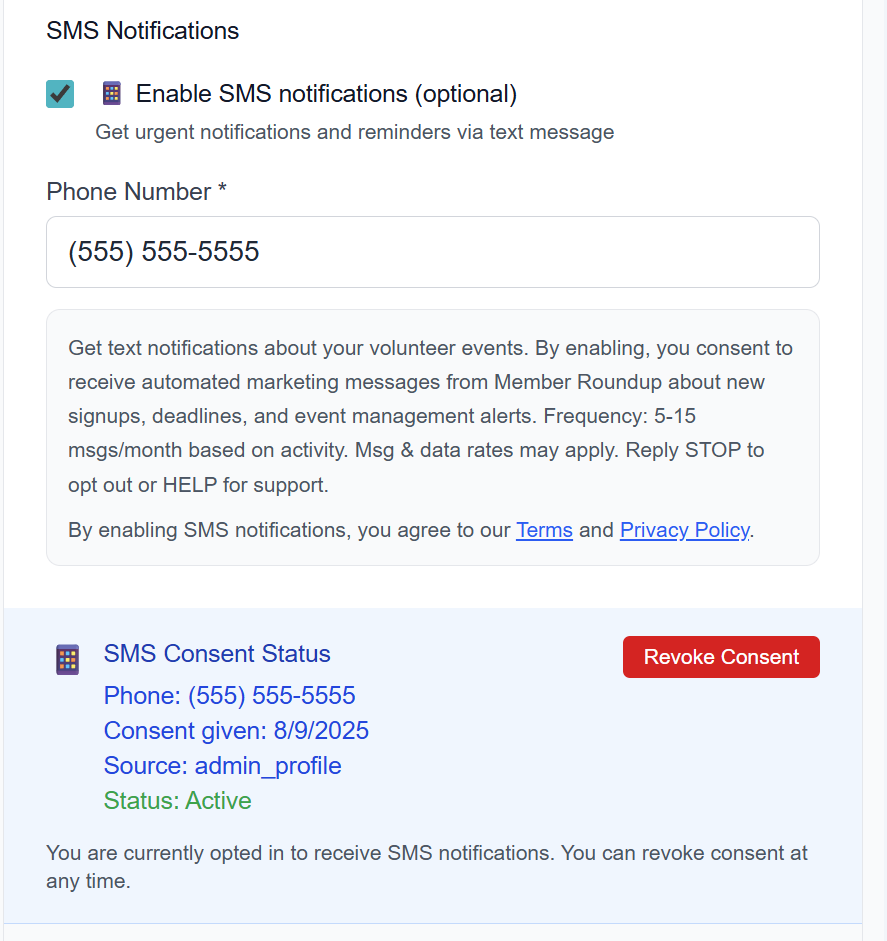Click the Status: Active text
Viewport: 887px width, 941px height.
(x=178, y=801)
